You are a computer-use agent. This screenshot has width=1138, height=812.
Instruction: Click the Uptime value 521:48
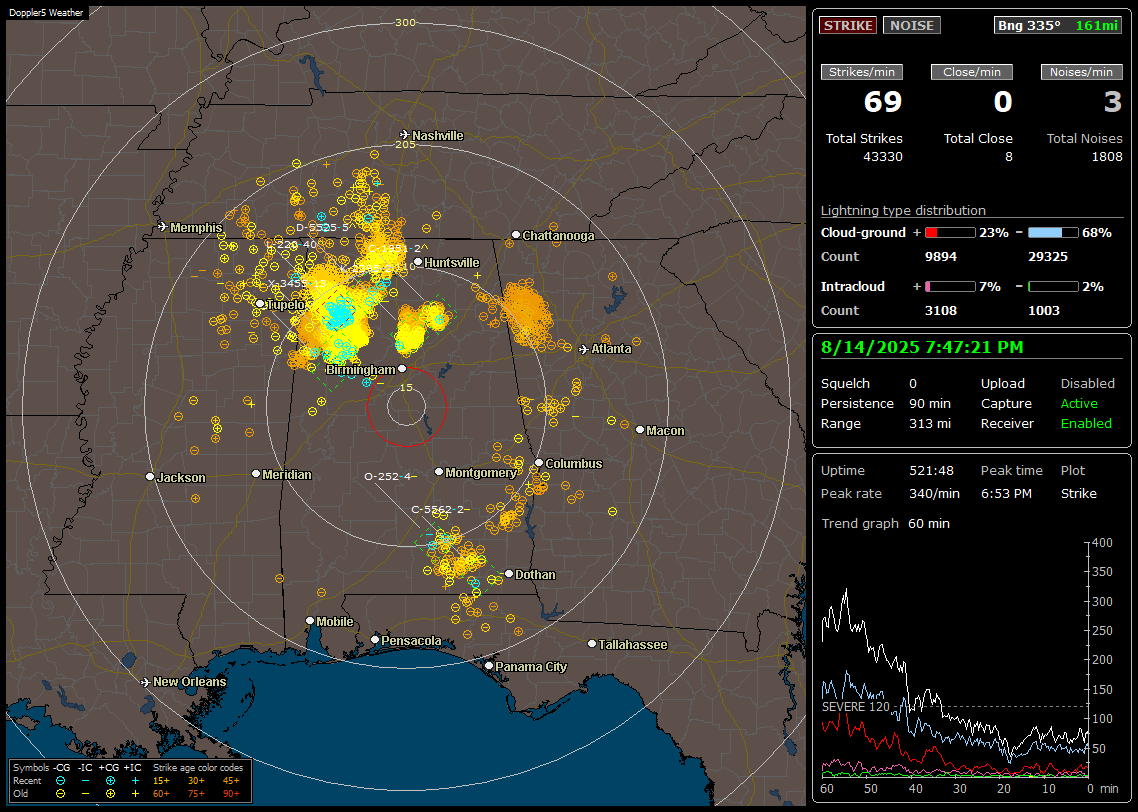click(931, 471)
